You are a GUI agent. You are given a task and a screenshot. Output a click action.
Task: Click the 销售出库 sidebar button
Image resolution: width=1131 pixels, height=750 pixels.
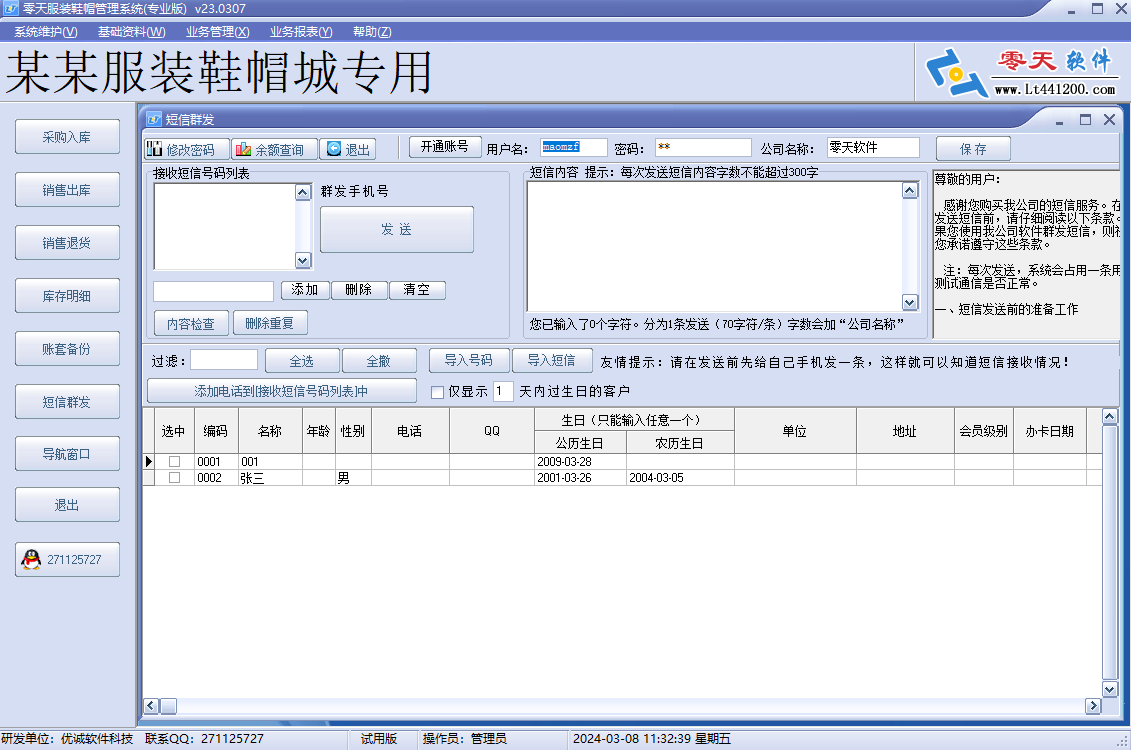(x=67, y=190)
